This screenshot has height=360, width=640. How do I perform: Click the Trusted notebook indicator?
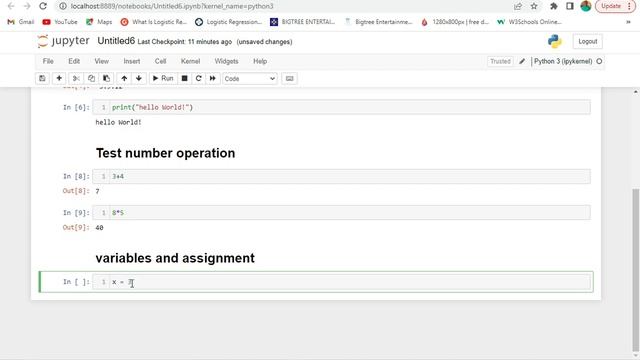[500, 61]
